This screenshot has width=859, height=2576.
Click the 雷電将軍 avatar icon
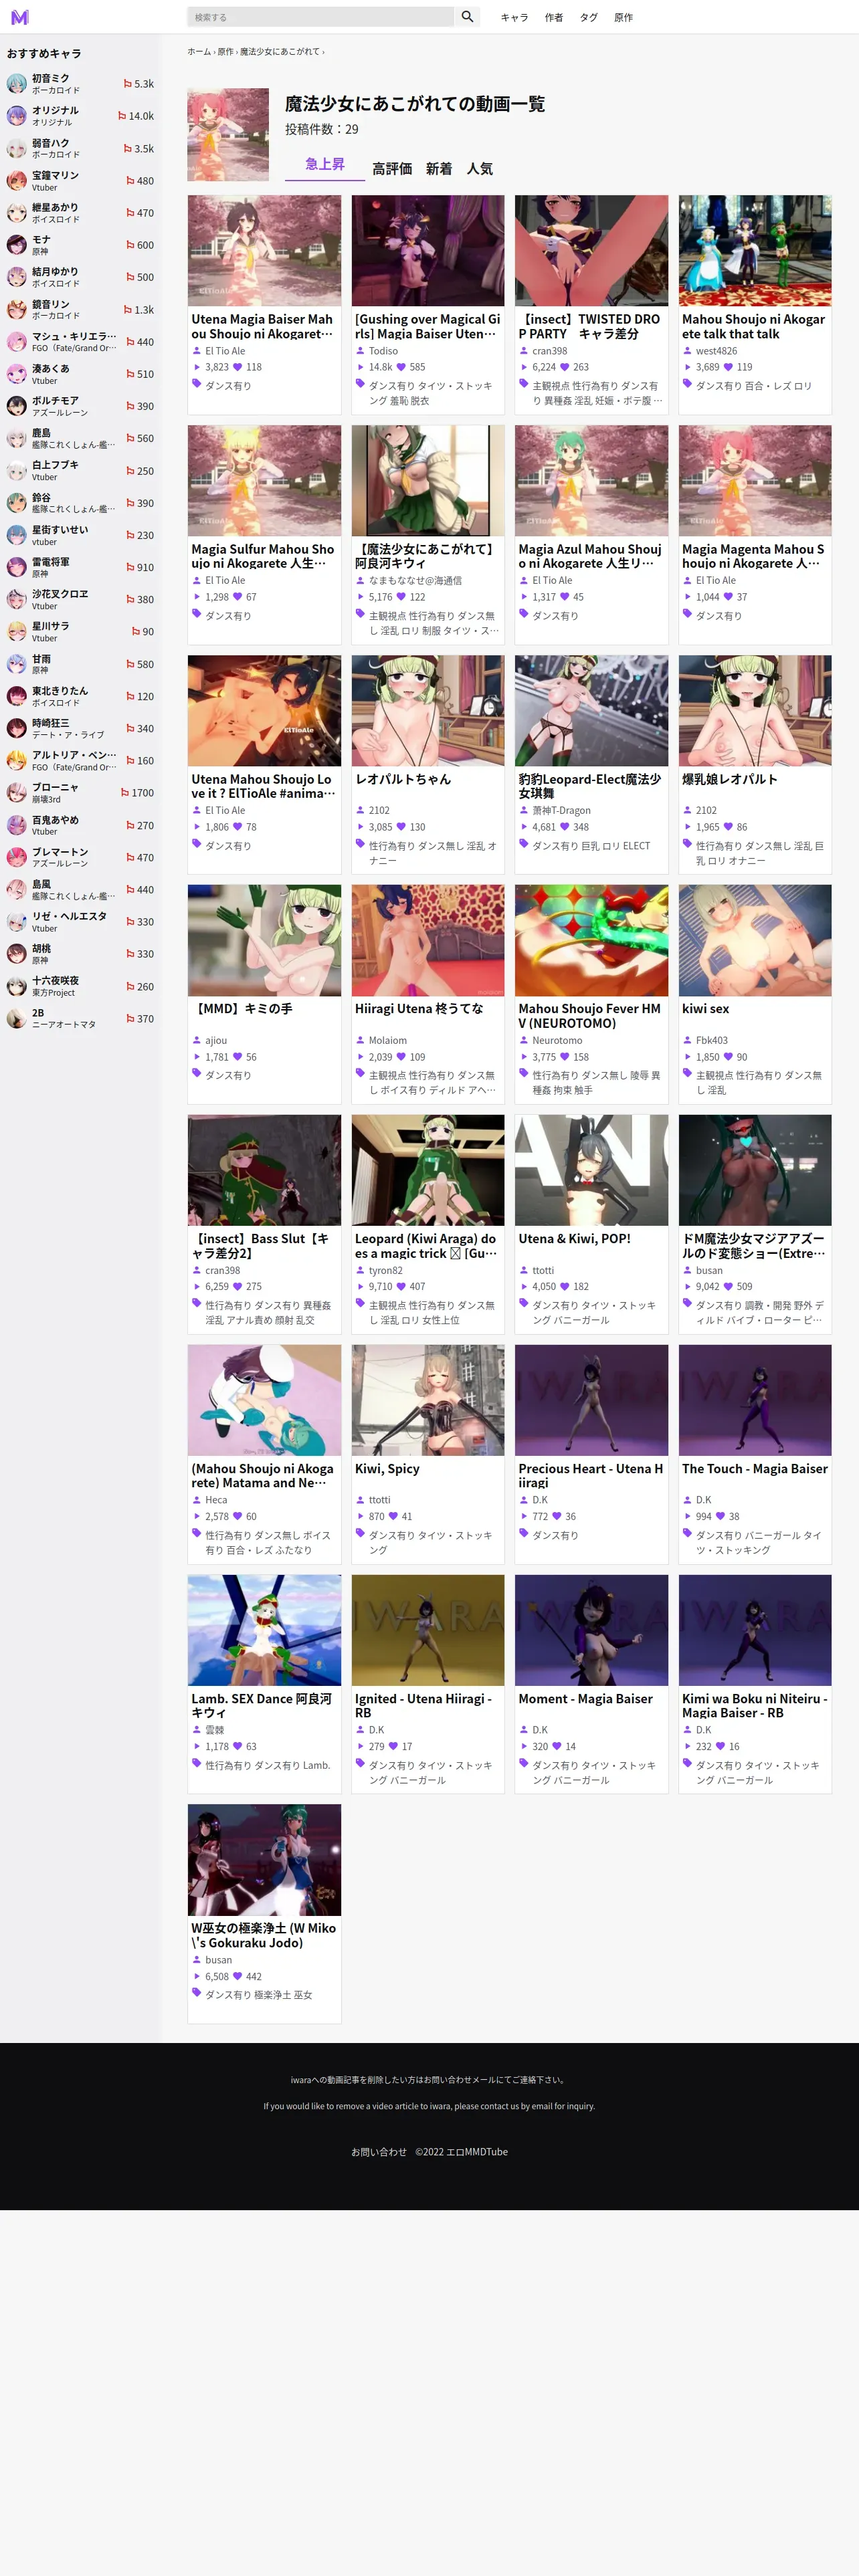pyautogui.click(x=17, y=567)
